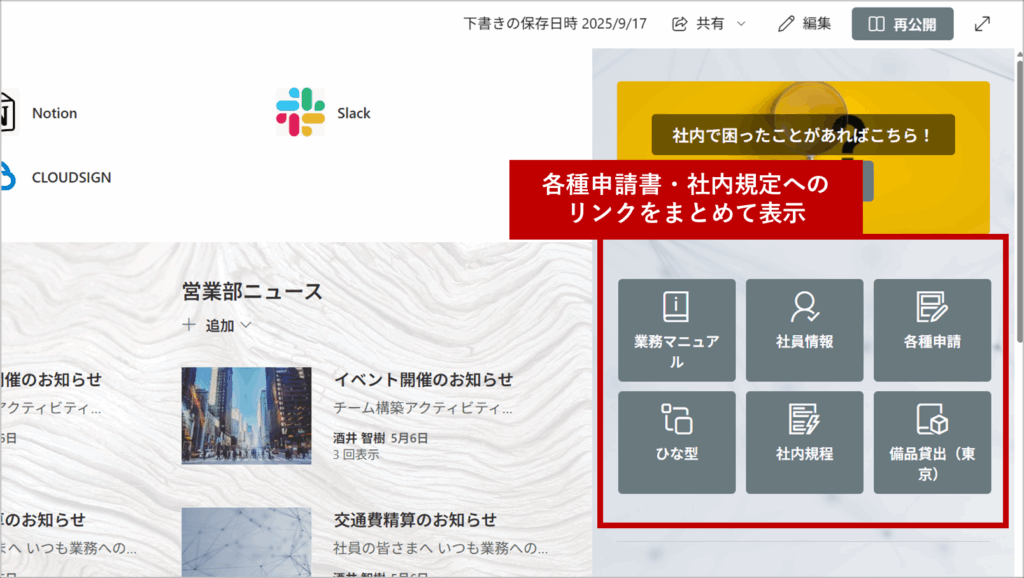Click the Notion logo icon
1024x578 pixels.
8,112
